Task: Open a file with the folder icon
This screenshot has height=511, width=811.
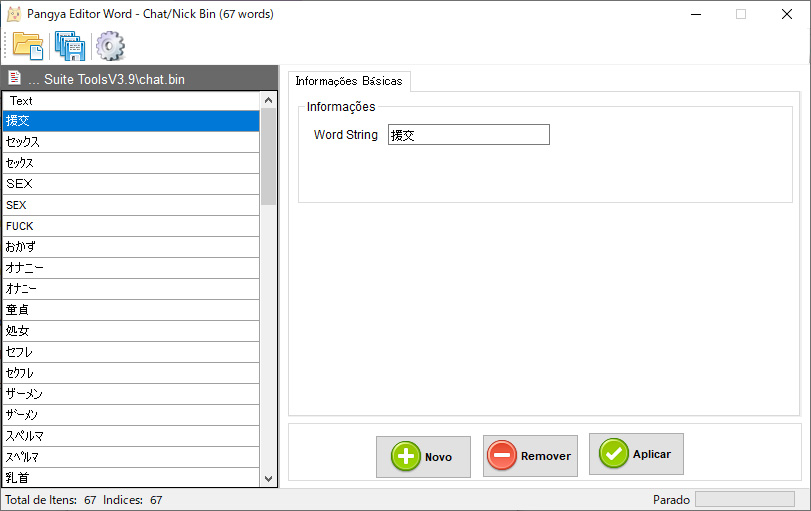Action: click(x=28, y=46)
